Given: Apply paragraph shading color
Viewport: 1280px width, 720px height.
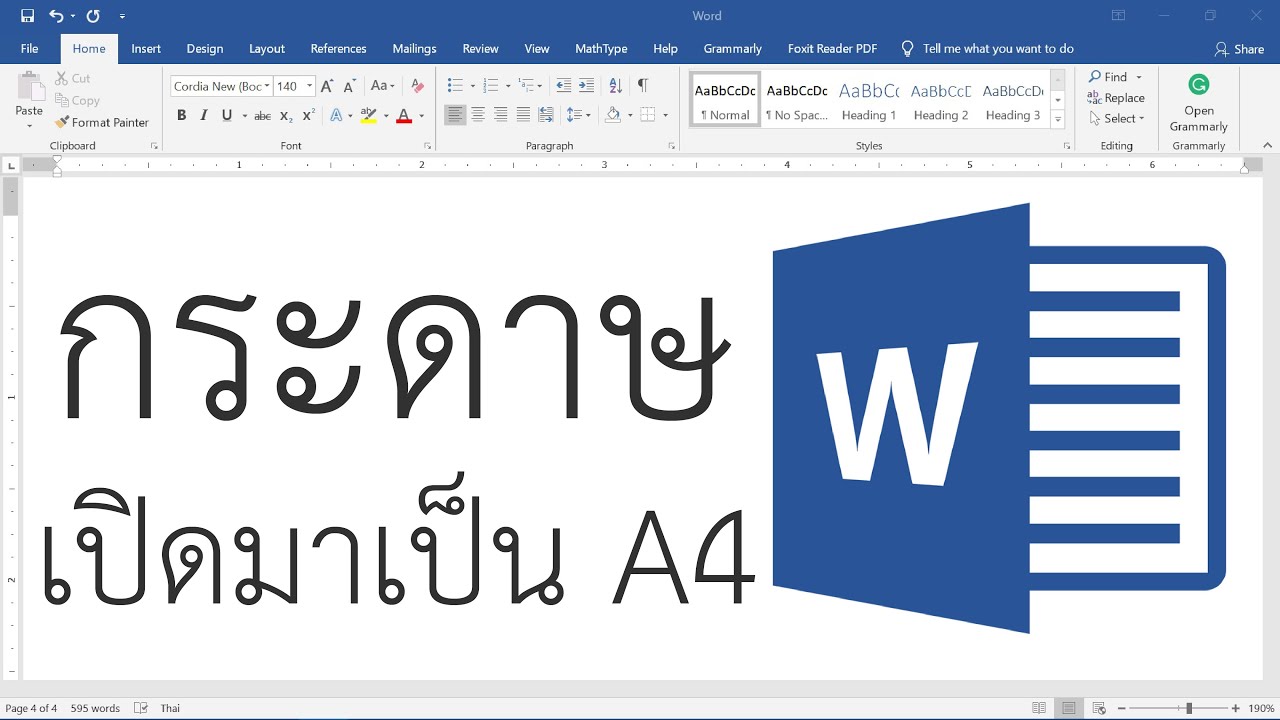Looking at the screenshot, I should click(x=612, y=115).
